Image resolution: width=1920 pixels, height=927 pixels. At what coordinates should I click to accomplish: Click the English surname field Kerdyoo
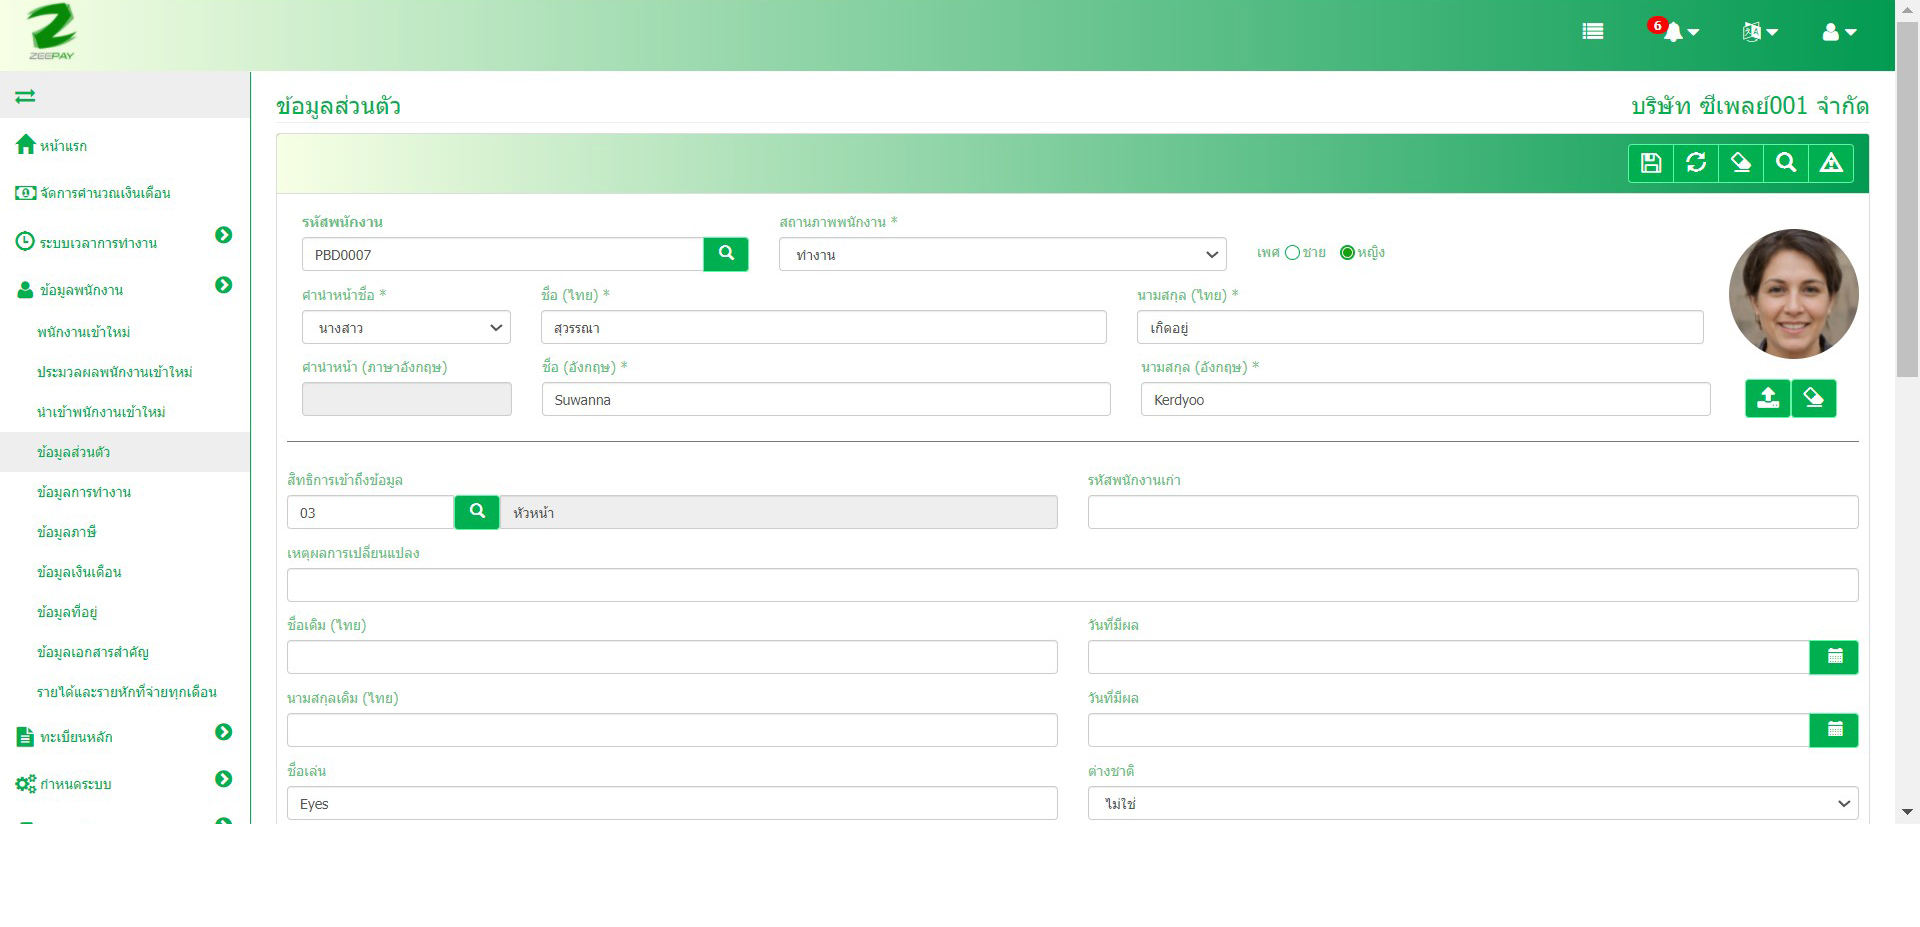pos(1426,399)
